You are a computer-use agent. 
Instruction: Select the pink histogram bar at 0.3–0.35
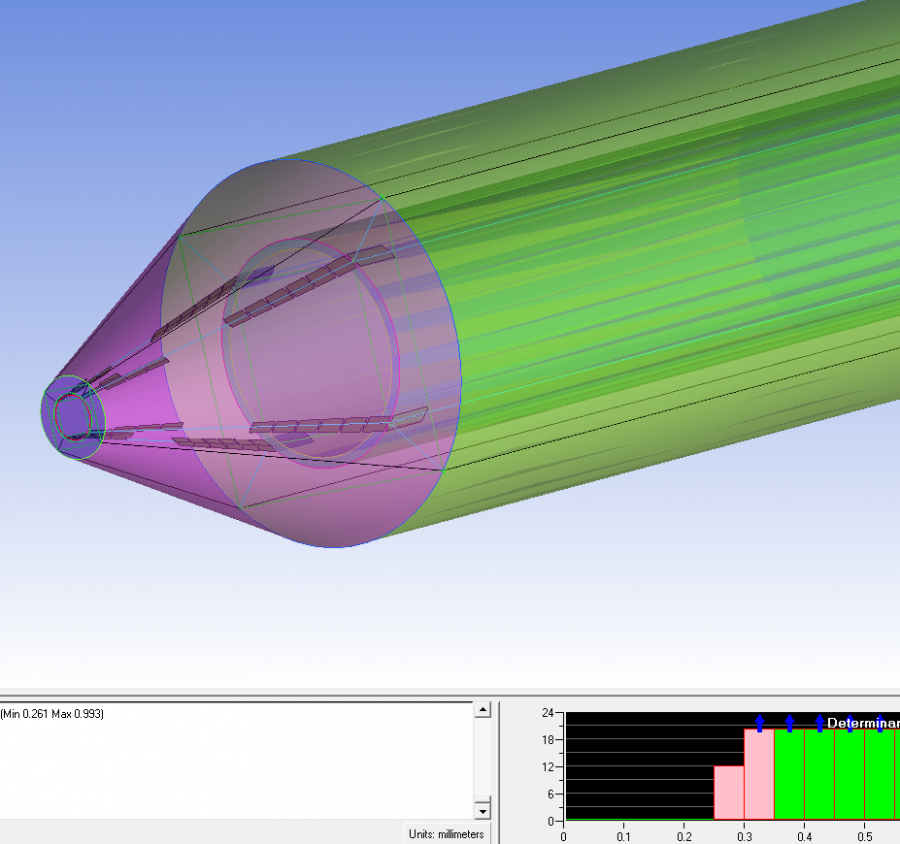point(759,775)
